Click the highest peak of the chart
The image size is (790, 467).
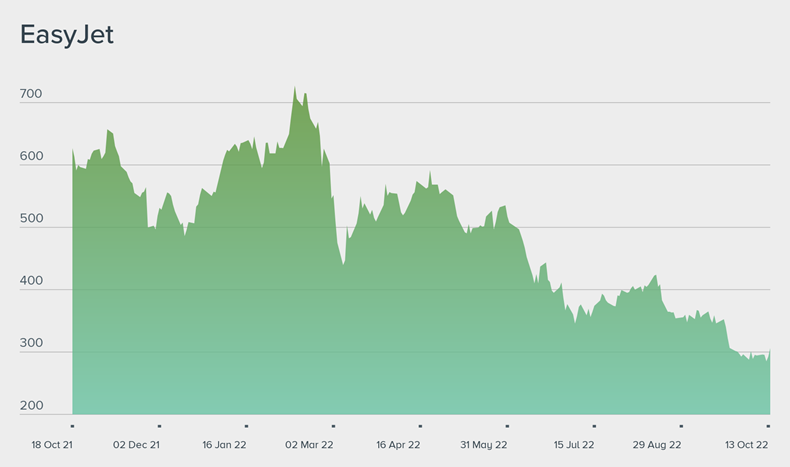click(294, 88)
